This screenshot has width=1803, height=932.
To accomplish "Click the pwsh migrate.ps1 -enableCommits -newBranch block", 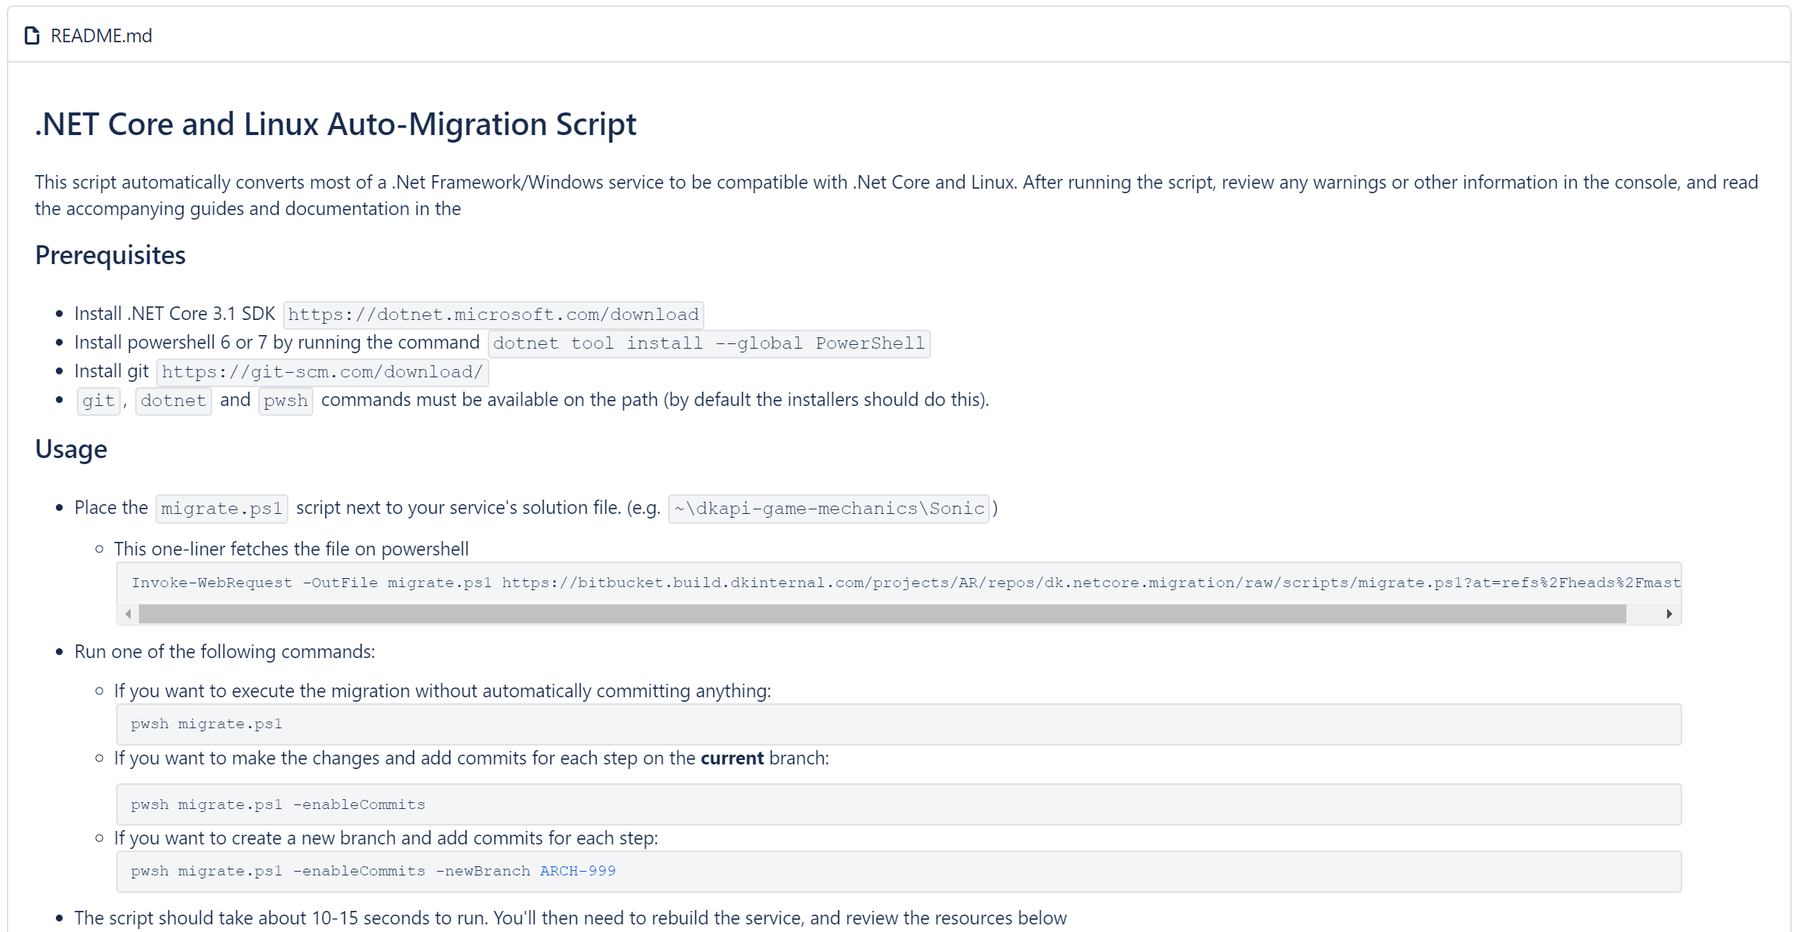I will click(x=900, y=871).
